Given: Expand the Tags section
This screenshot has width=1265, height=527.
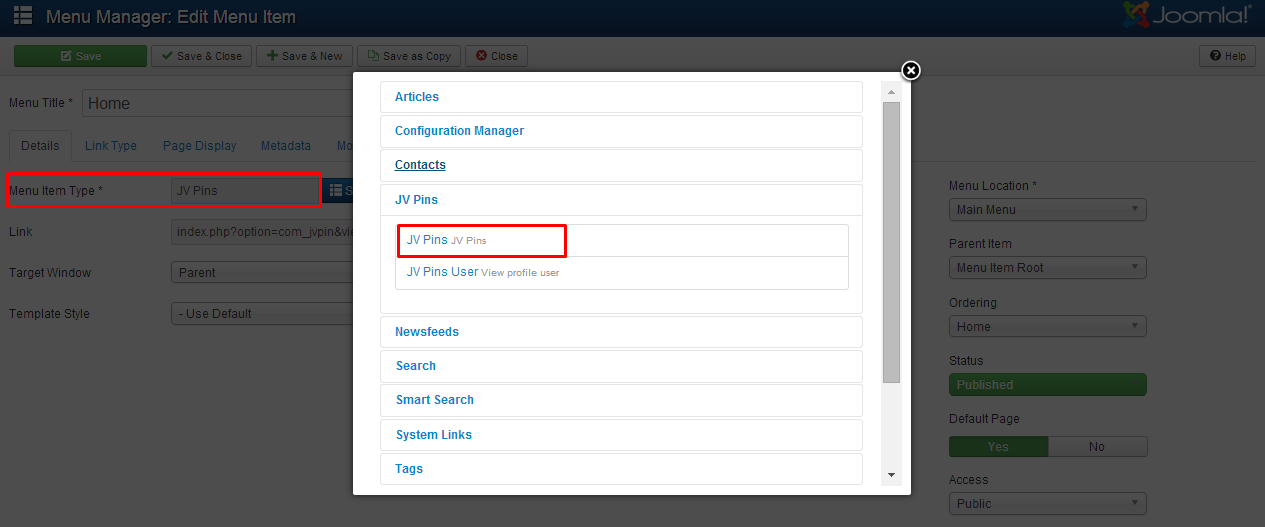Looking at the screenshot, I should (621, 469).
